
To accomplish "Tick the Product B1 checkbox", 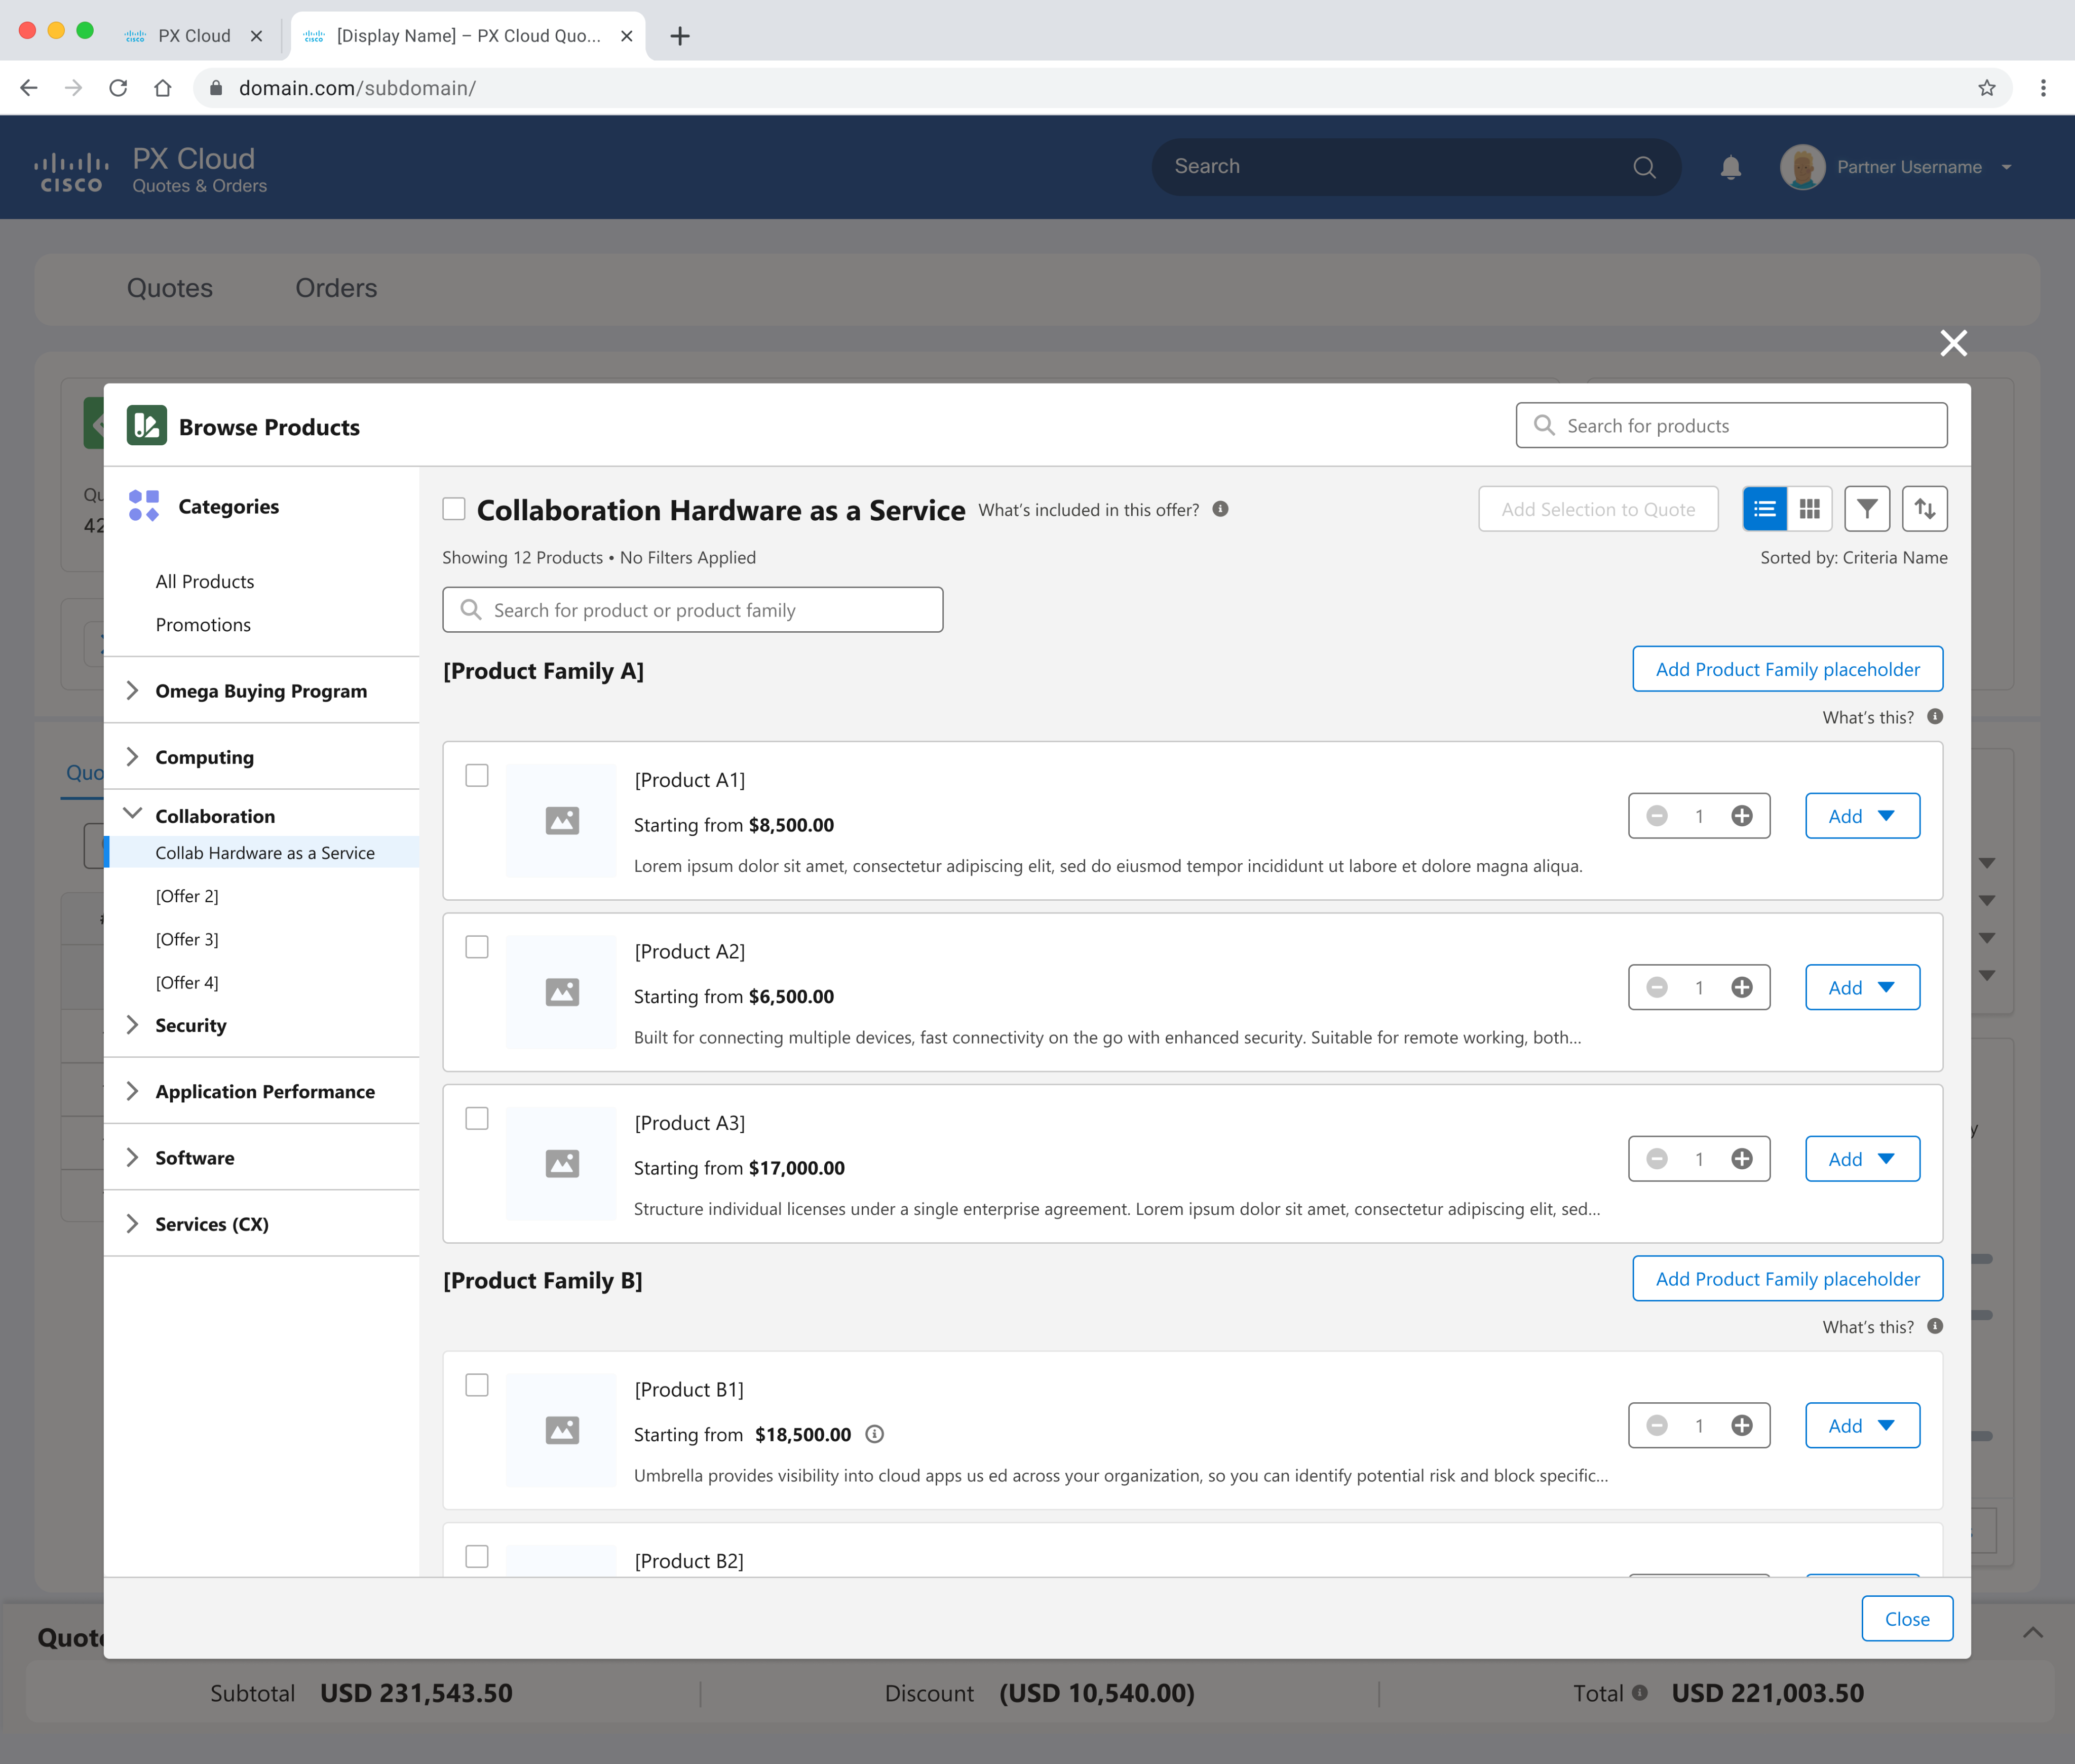I will click(477, 1385).
